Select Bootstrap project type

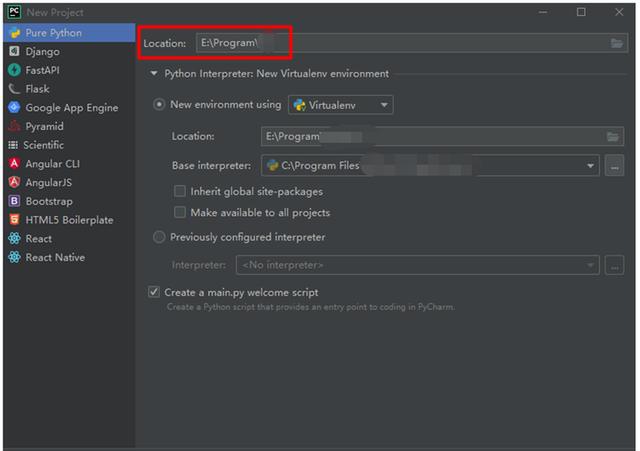[69, 201]
